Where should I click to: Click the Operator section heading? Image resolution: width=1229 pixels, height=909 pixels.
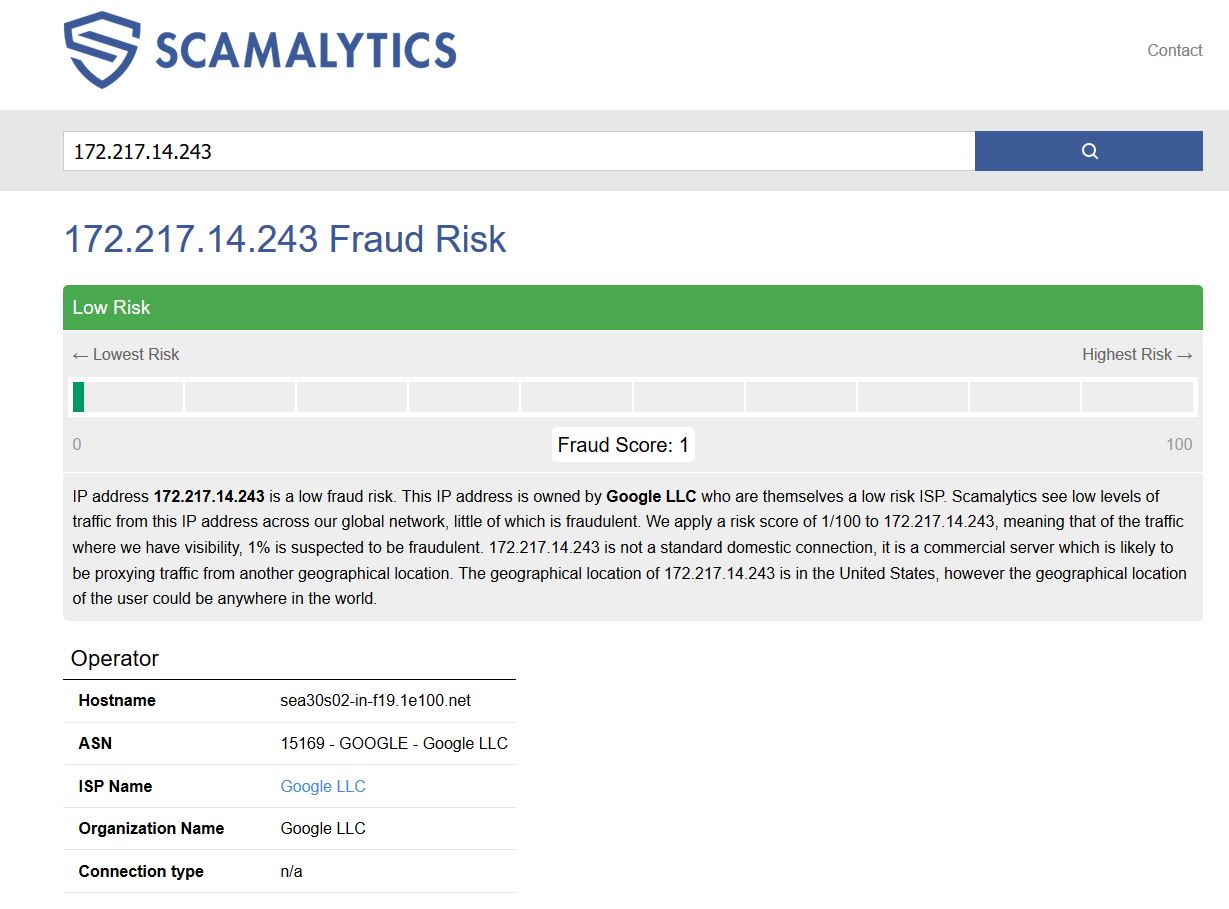[114, 658]
